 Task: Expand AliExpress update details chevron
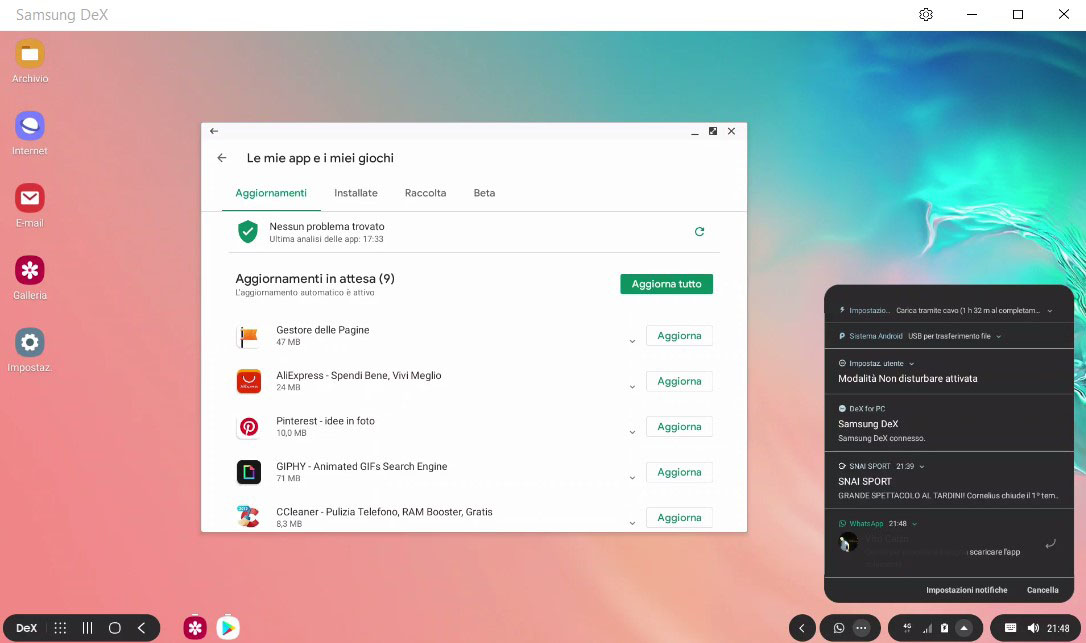click(632, 387)
